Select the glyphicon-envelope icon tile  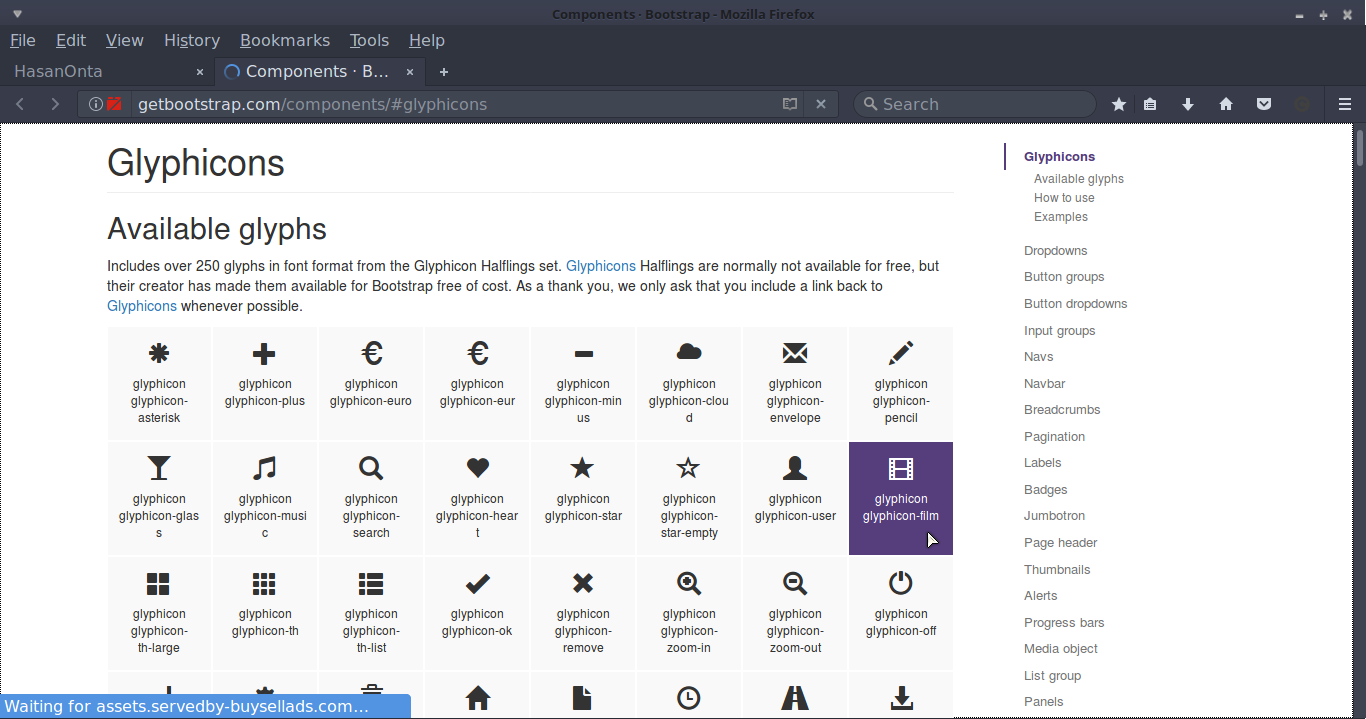coord(795,383)
